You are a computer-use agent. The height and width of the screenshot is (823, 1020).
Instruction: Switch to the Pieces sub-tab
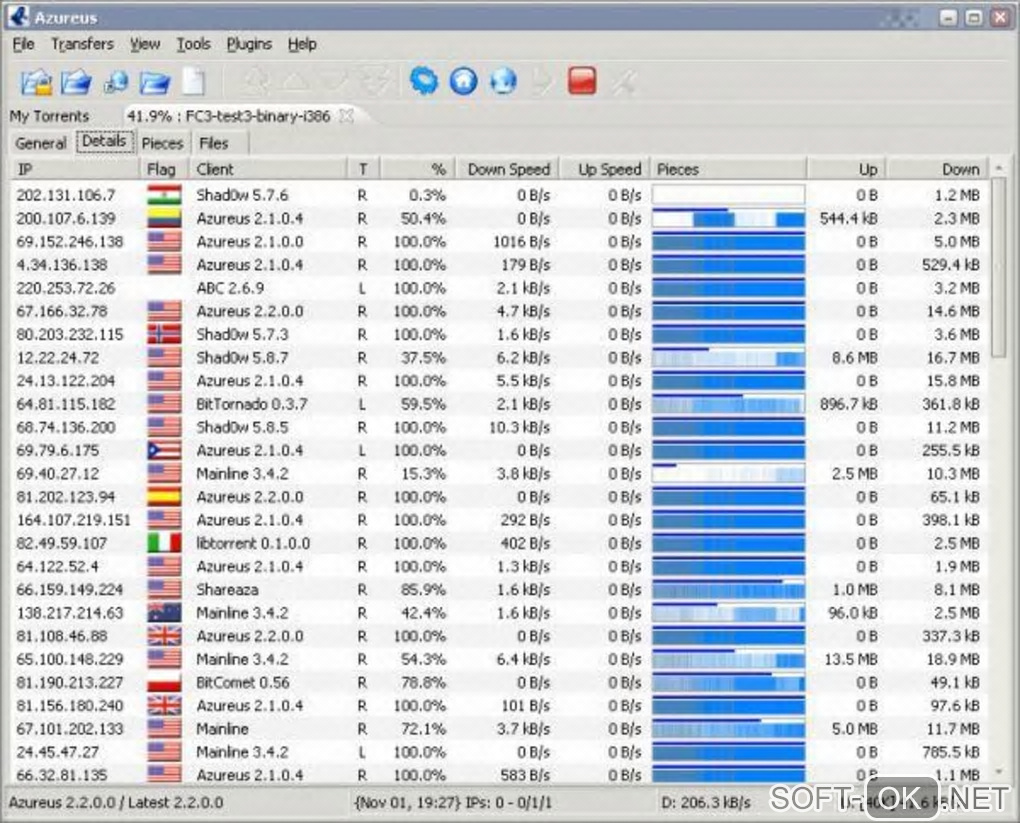(162, 143)
